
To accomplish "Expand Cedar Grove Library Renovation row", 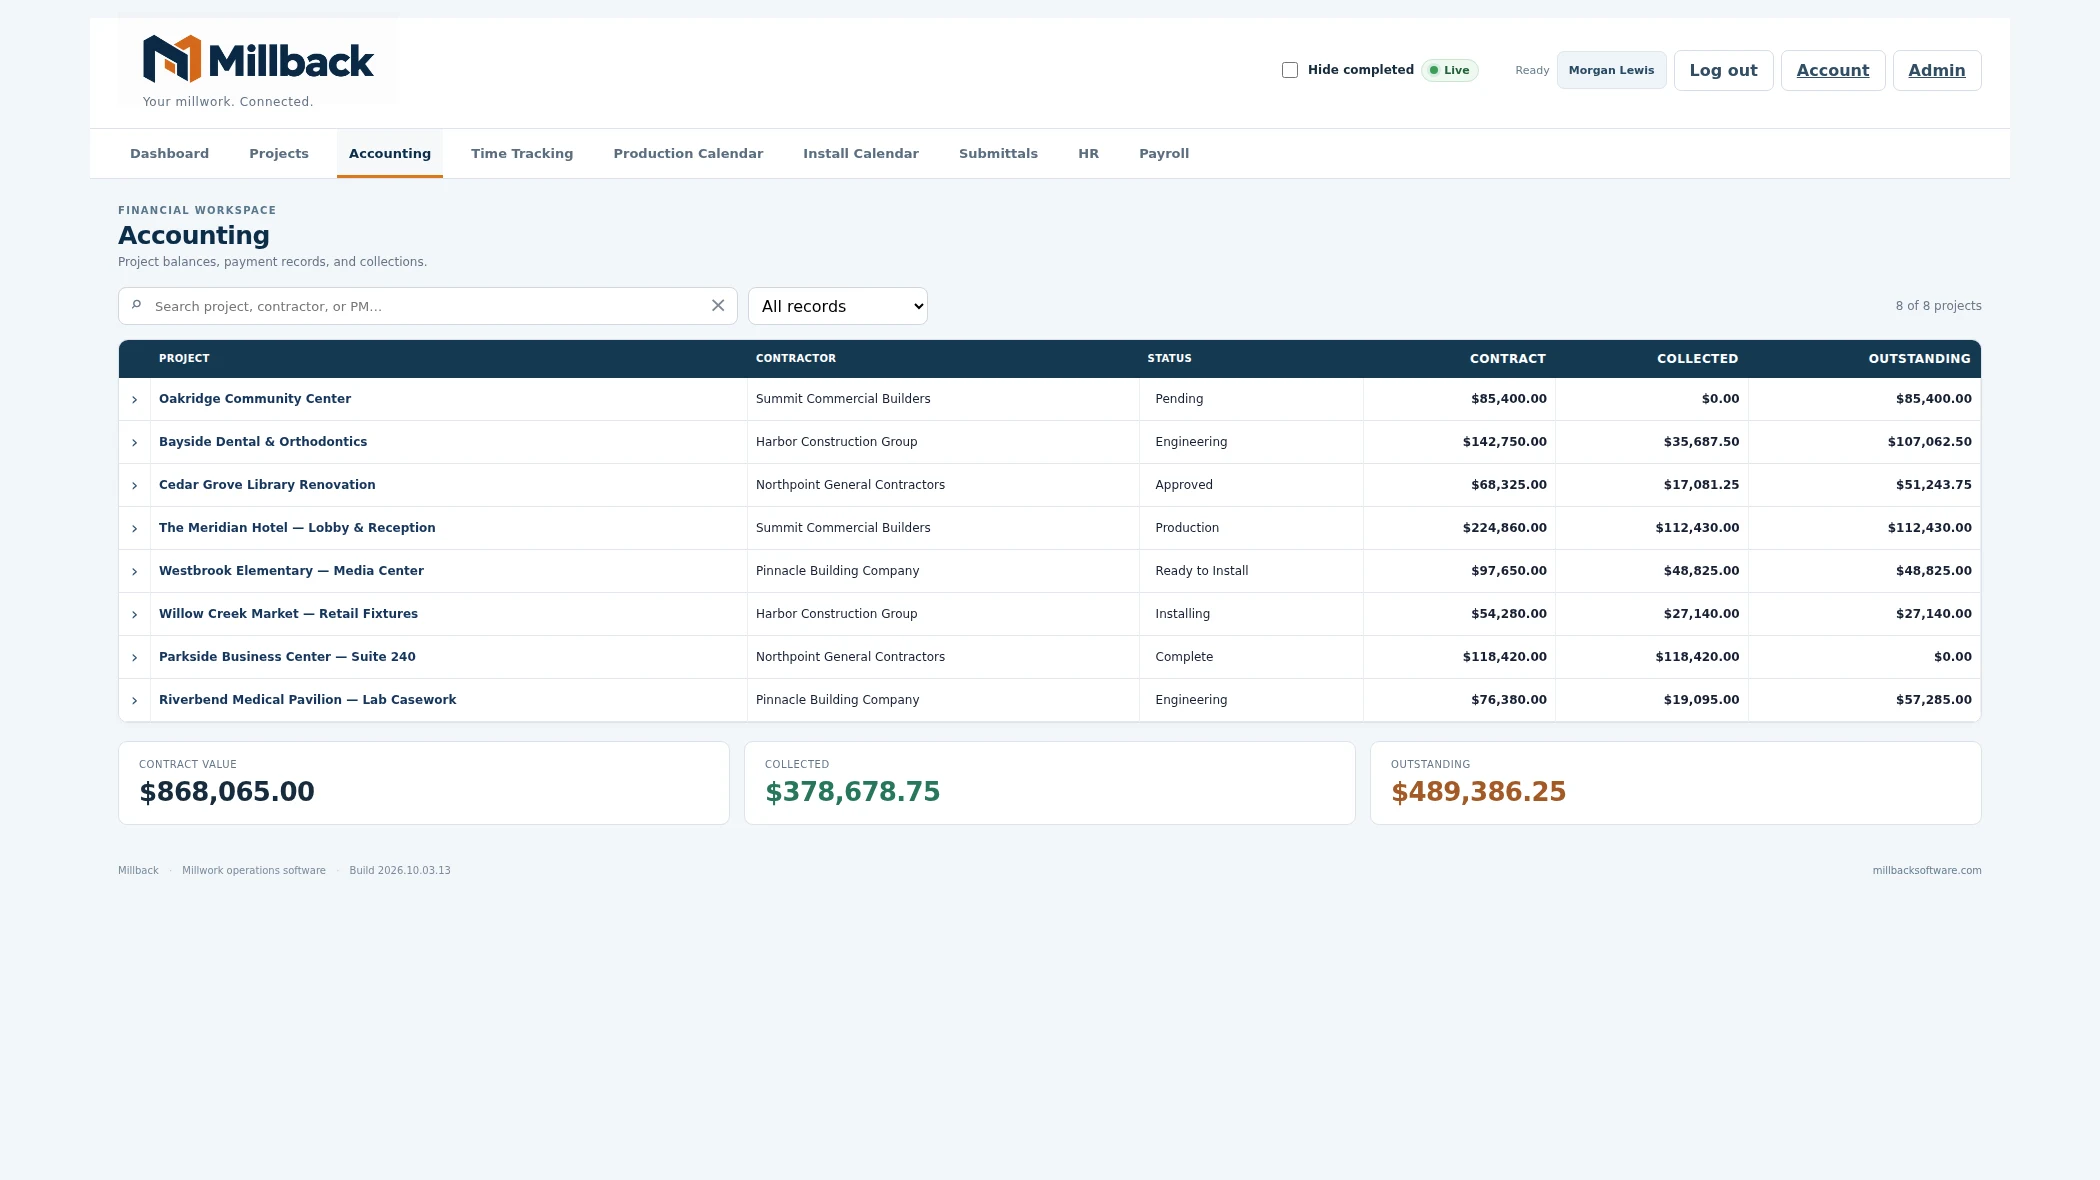I will point(135,485).
